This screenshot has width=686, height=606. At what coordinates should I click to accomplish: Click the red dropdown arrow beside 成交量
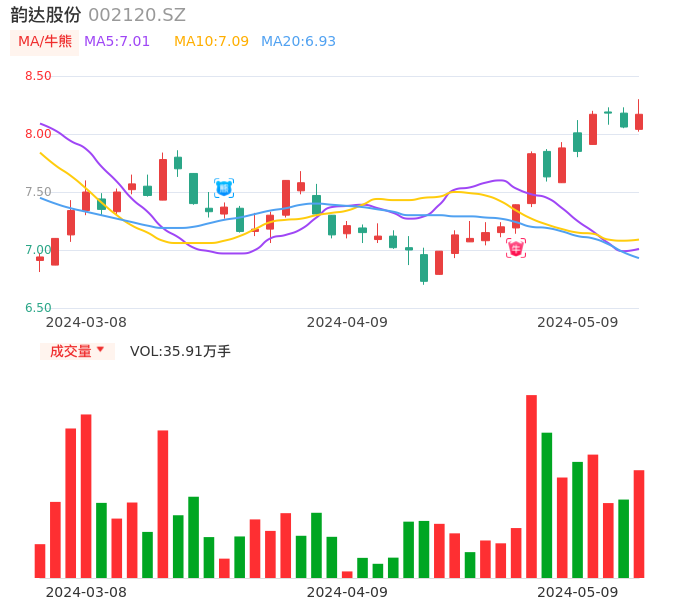pos(100,350)
